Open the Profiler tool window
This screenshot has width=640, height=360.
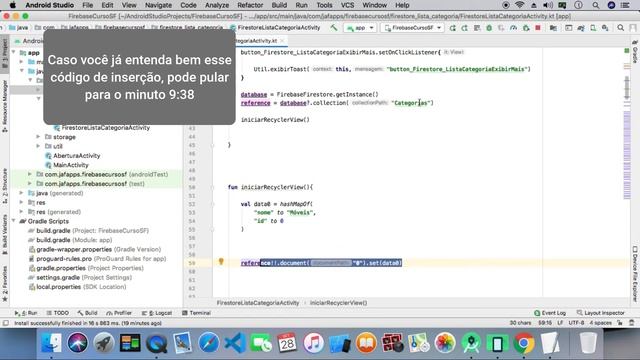(x=119, y=313)
